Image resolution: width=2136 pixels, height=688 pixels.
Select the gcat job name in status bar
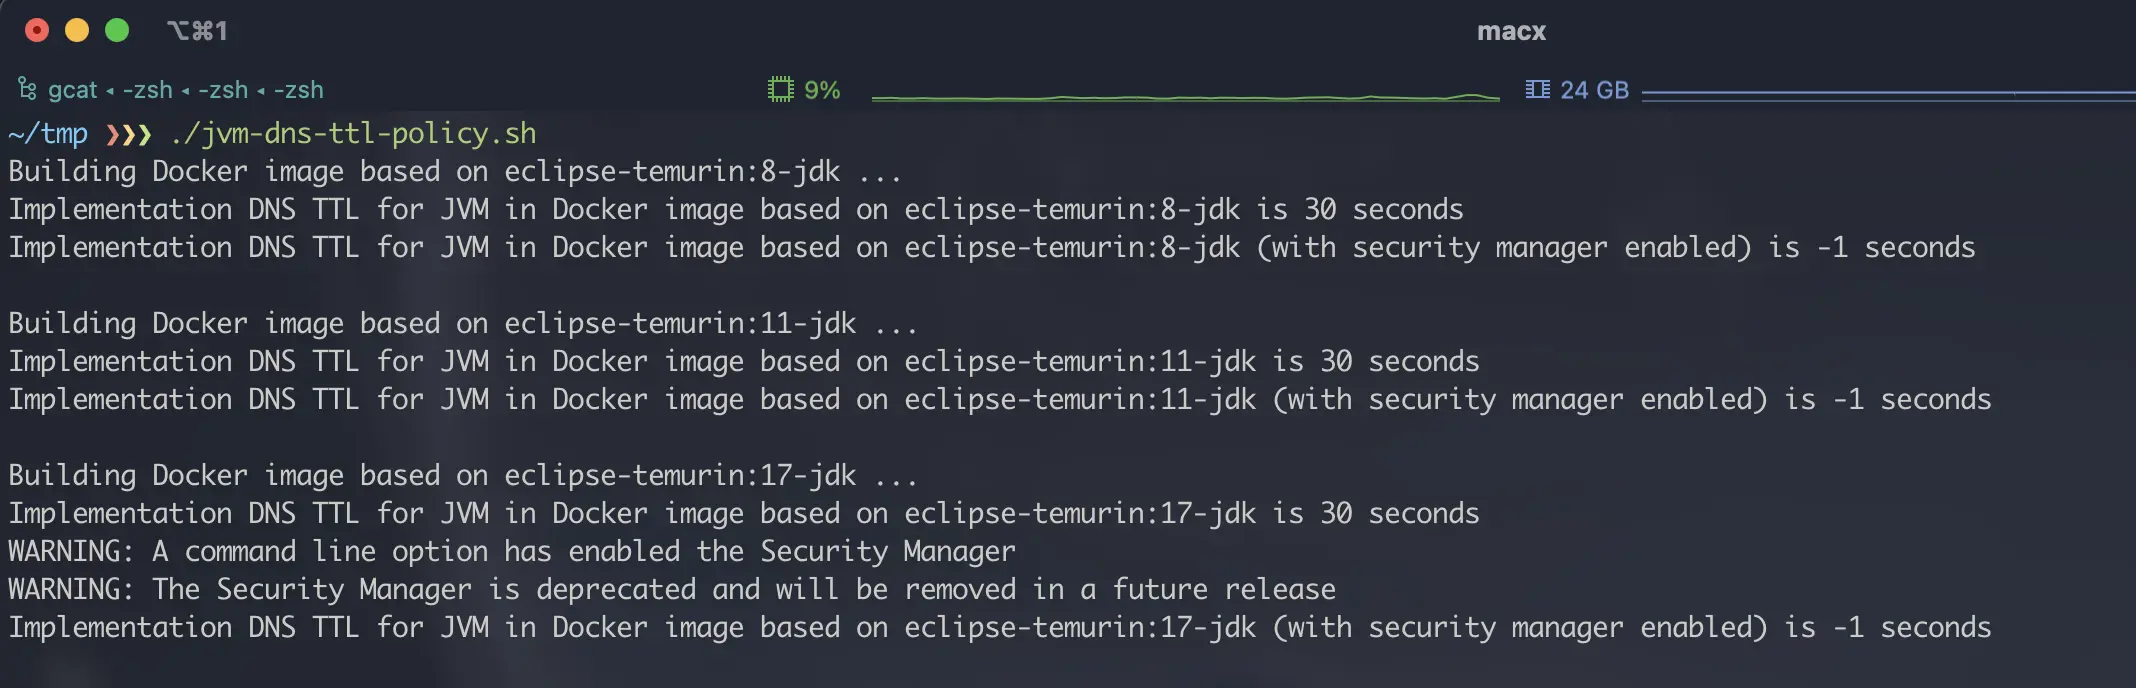[73, 90]
